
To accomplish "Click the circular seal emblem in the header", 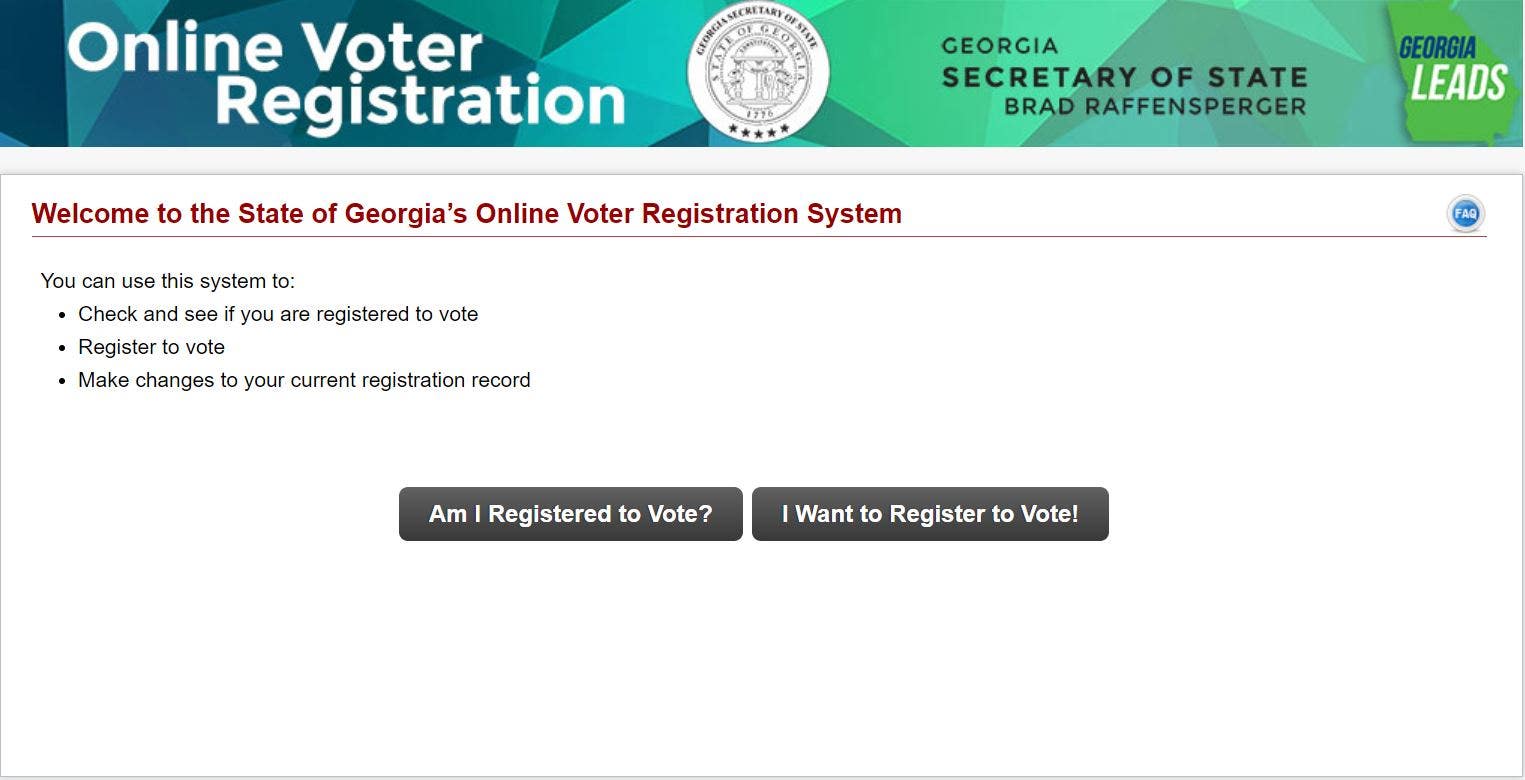I will (x=757, y=70).
